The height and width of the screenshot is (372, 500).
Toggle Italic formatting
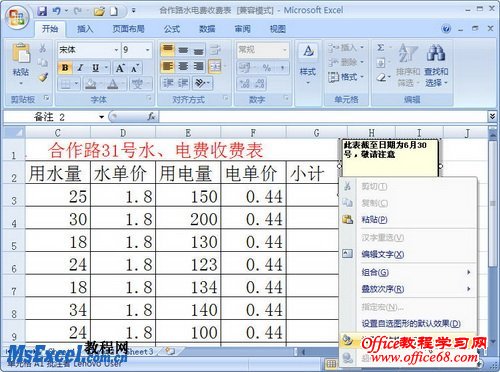tap(80, 68)
